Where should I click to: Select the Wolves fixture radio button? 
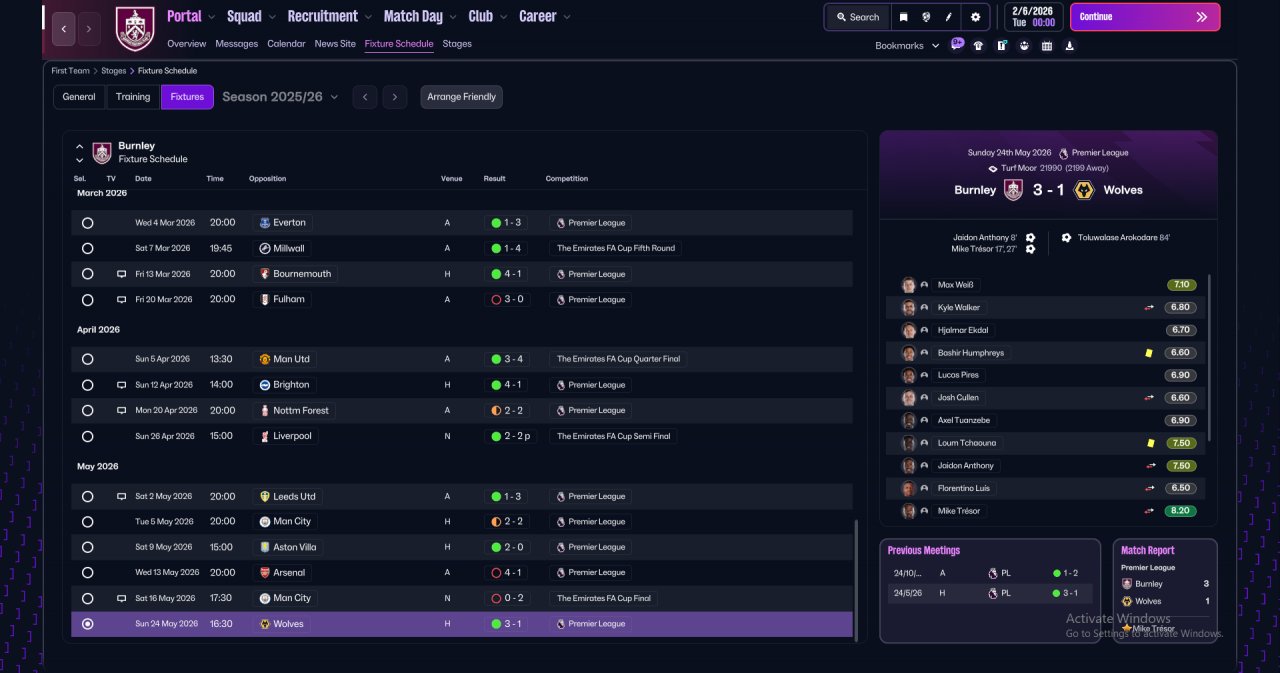tap(87, 624)
